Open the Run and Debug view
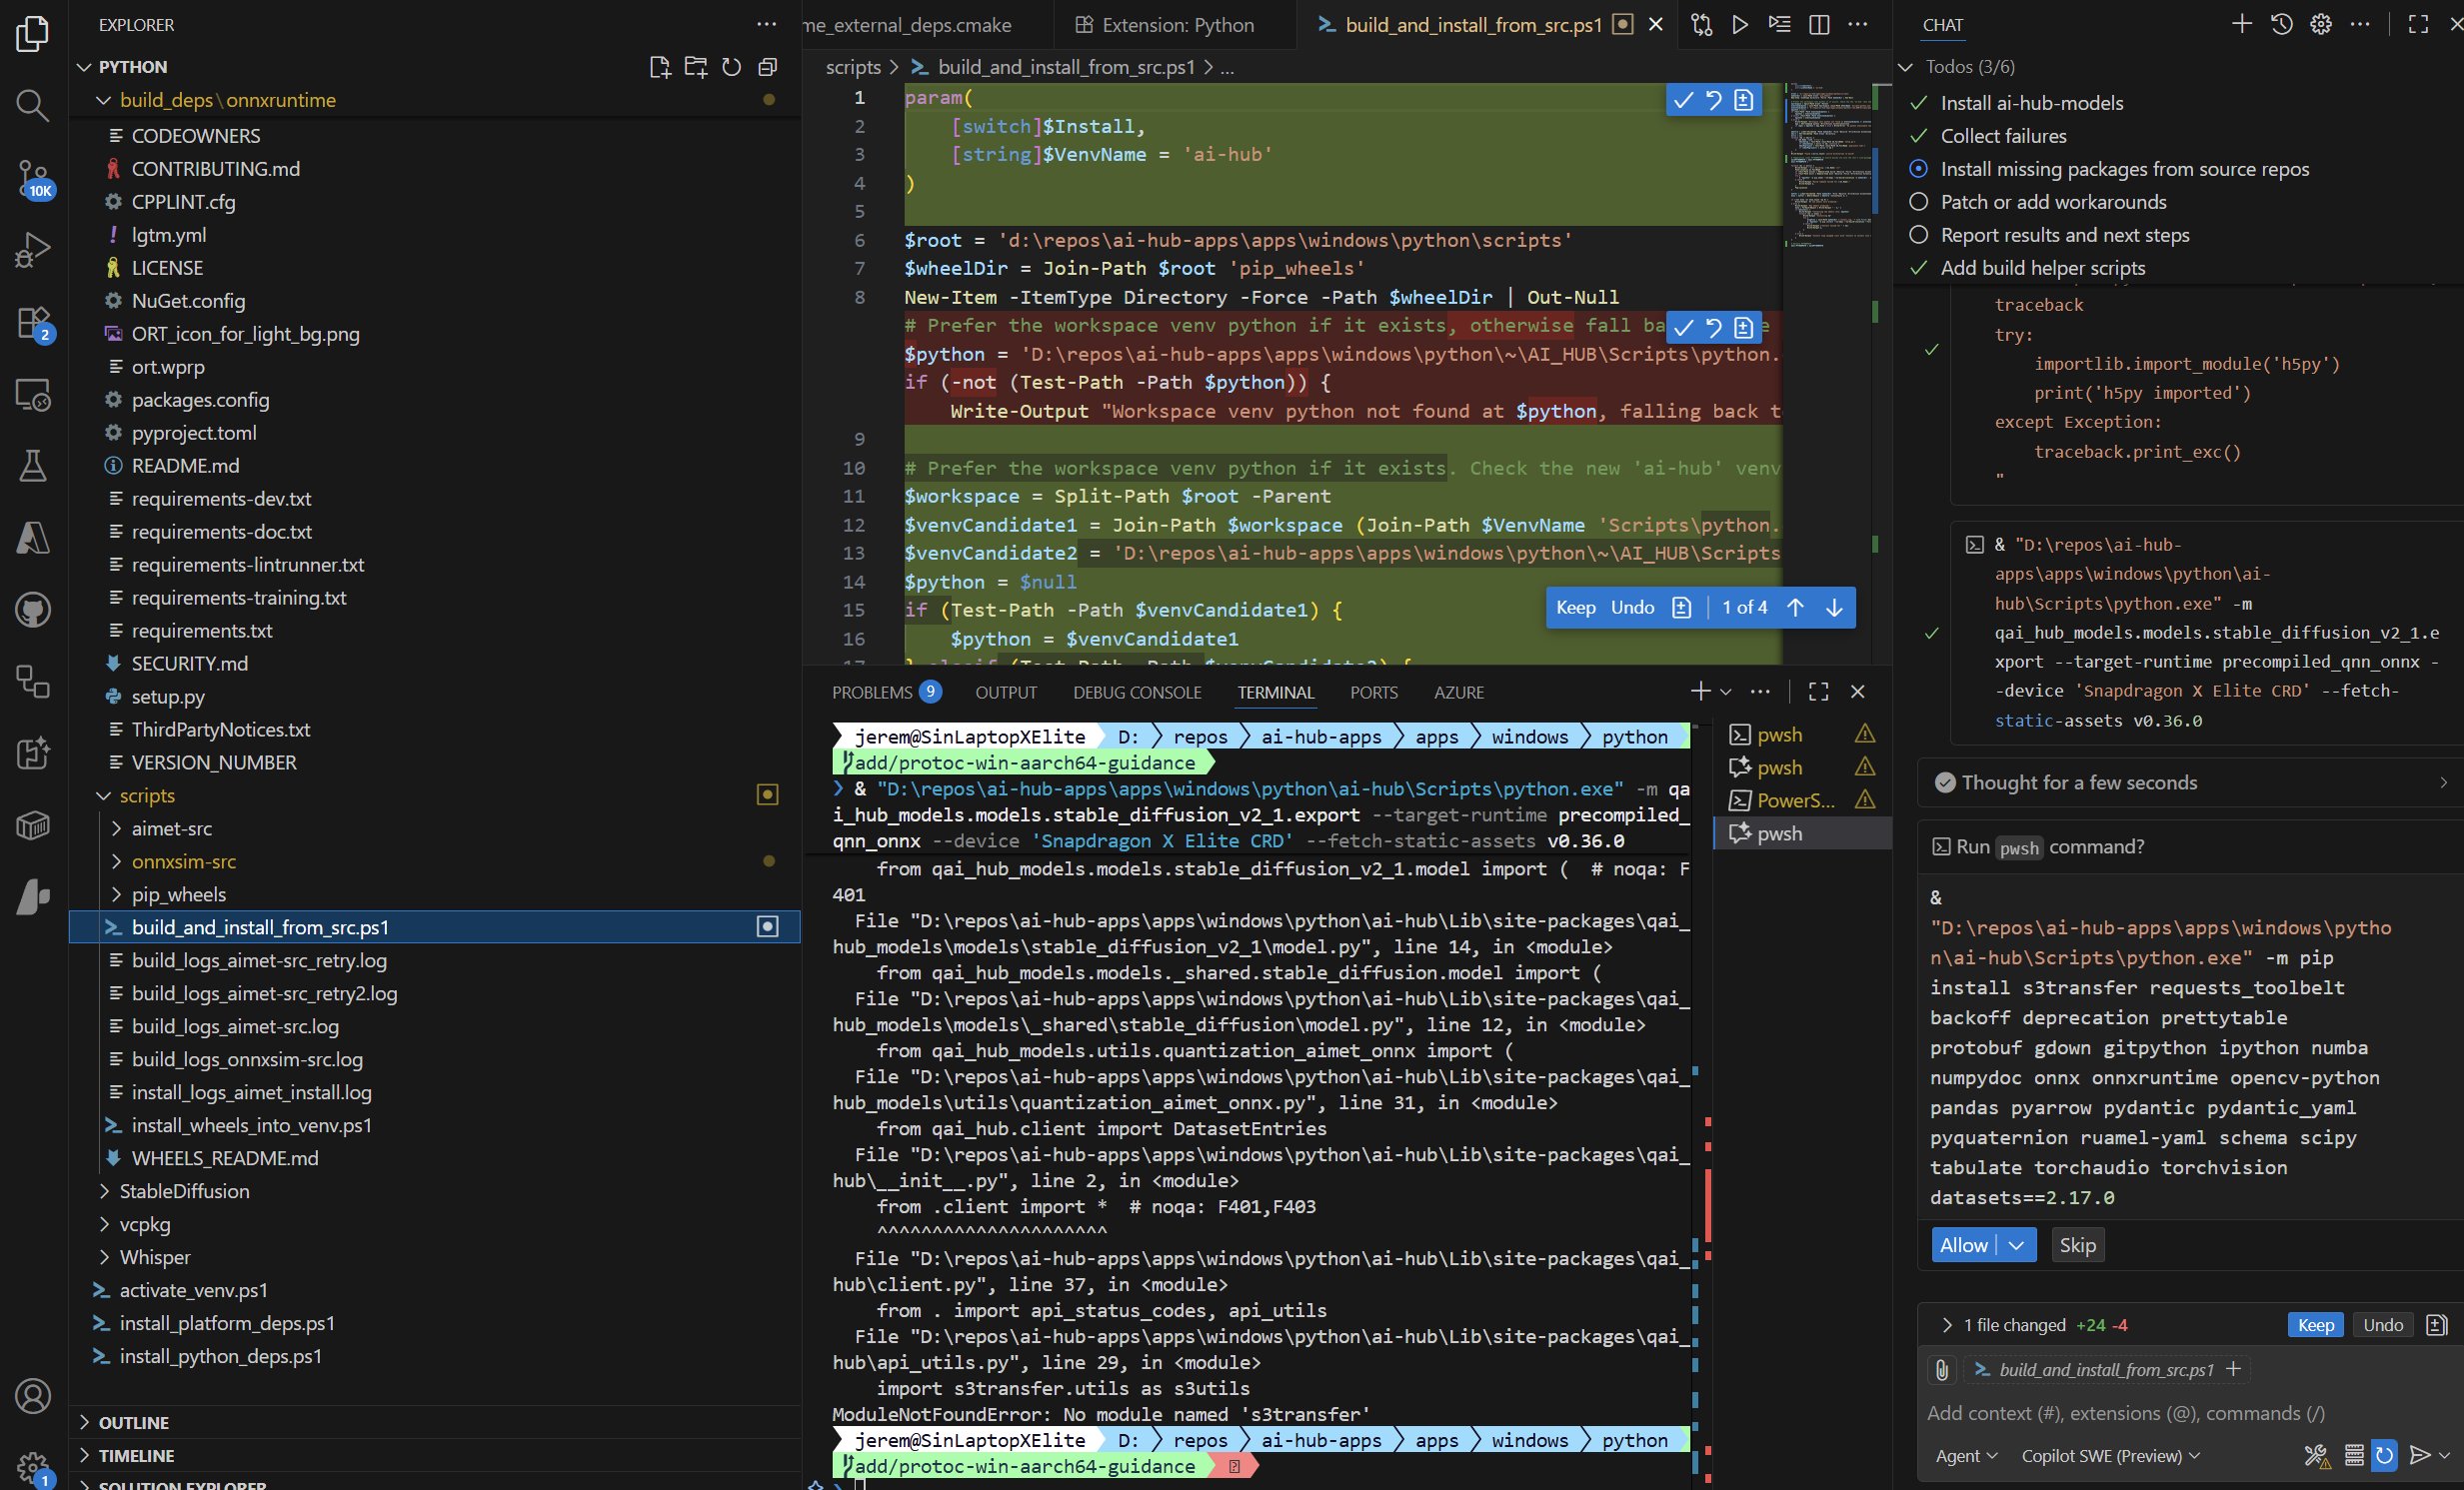 32,250
